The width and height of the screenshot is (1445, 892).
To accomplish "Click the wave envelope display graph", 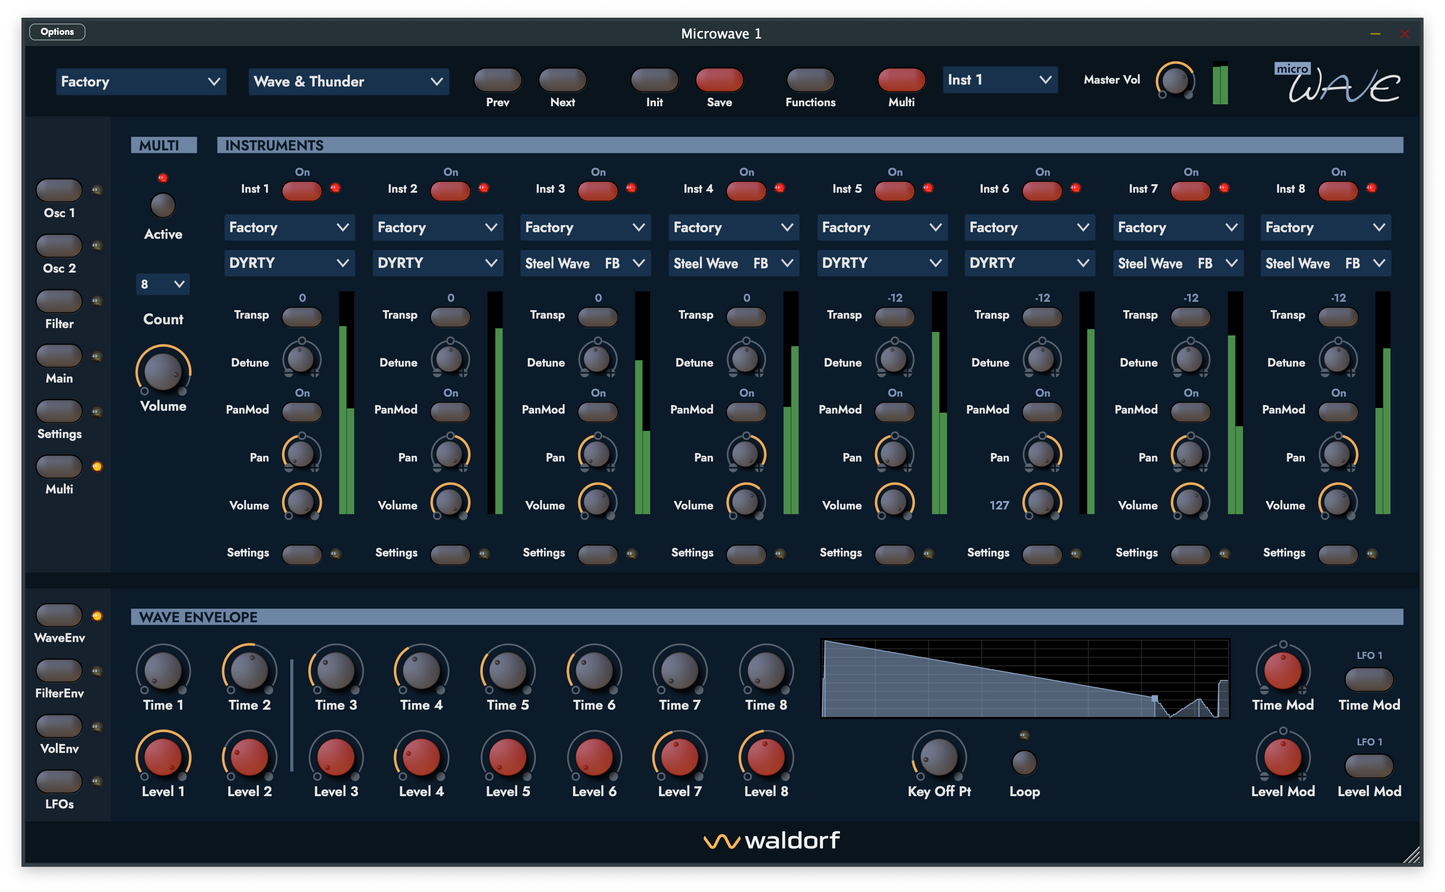I will 1024,677.
